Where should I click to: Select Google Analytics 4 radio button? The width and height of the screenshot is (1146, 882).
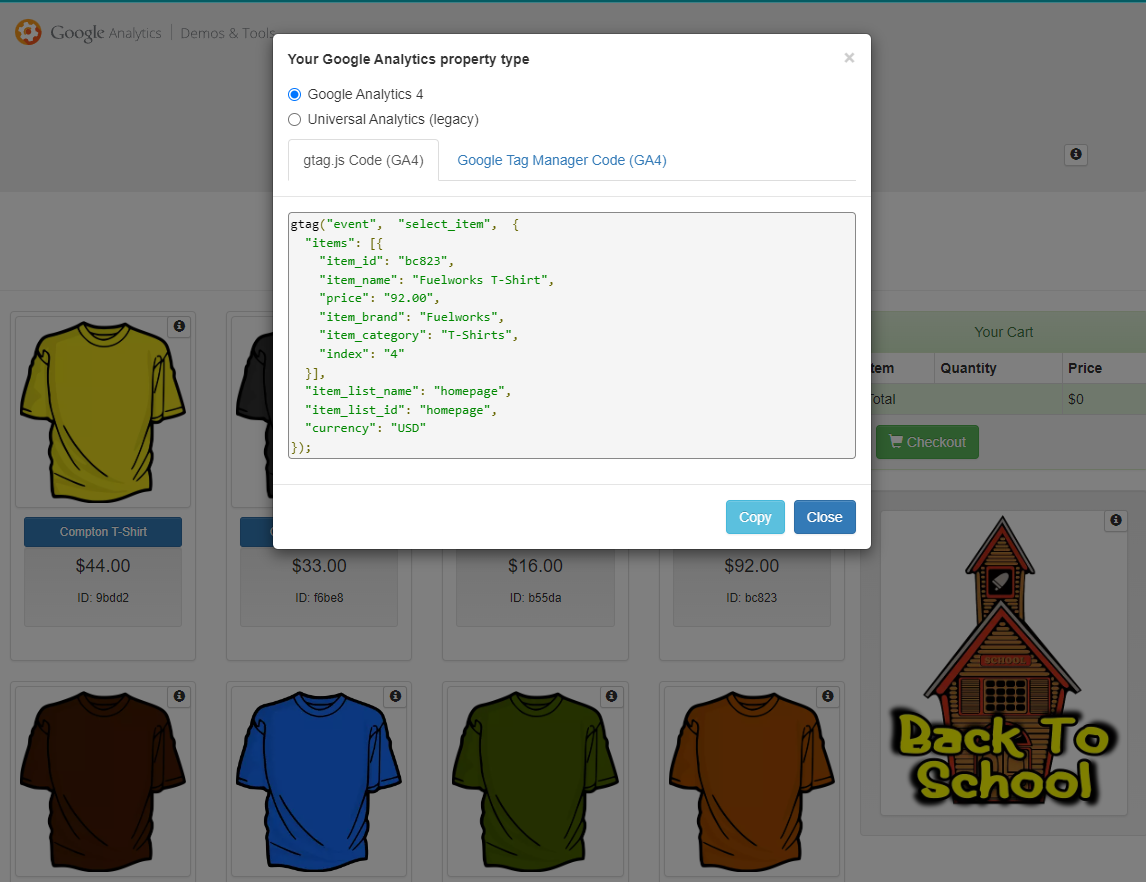295,94
